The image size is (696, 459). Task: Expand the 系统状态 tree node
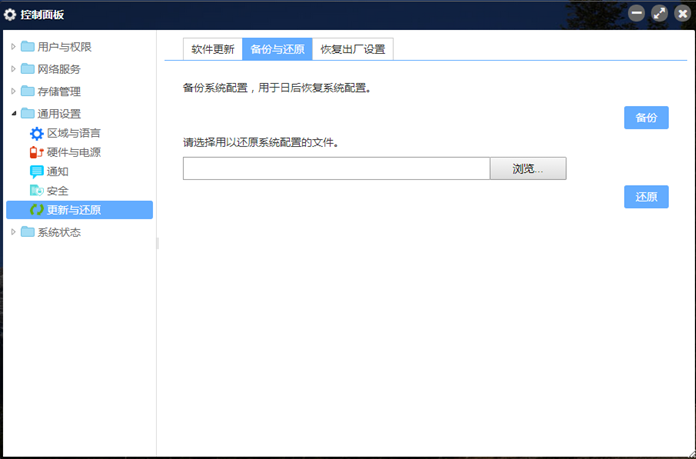[13, 232]
